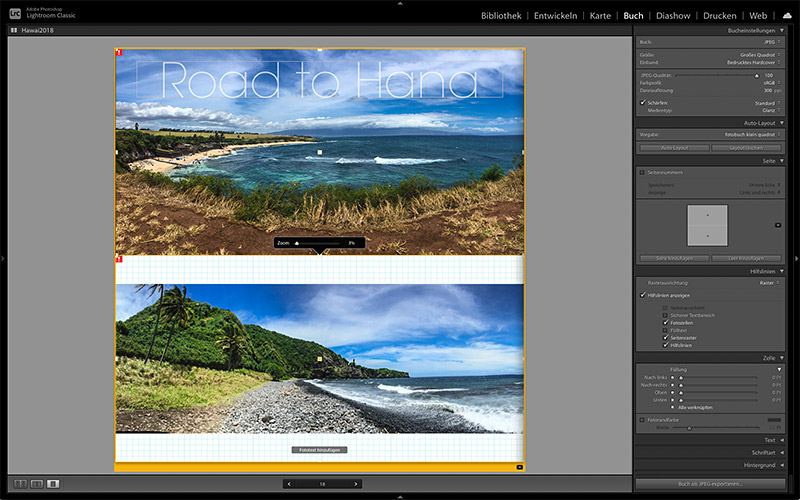
Task: Open the Entwickeln module
Action: pos(555,16)
